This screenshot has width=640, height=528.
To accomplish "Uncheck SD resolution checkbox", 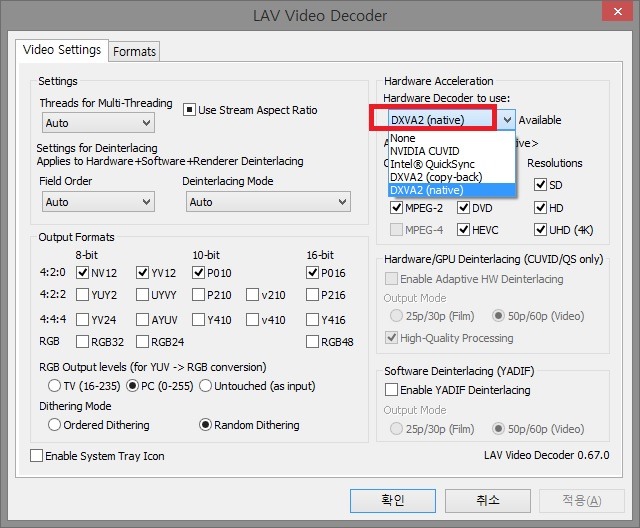I will tap(540, 185).
